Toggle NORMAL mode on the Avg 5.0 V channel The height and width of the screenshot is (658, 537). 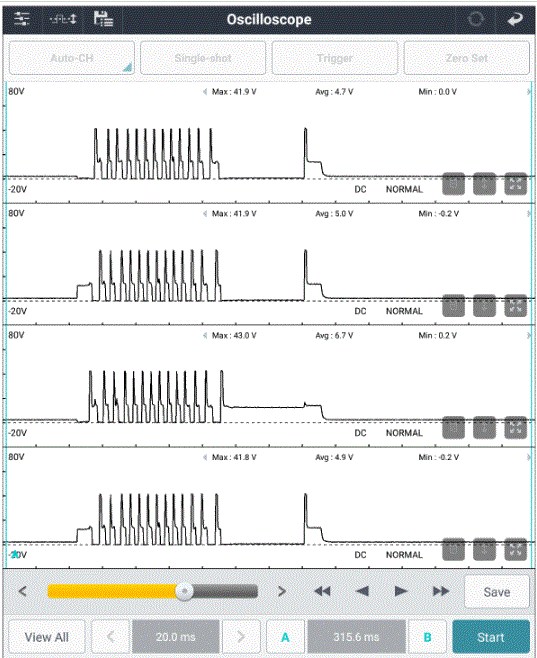point(404,311)
